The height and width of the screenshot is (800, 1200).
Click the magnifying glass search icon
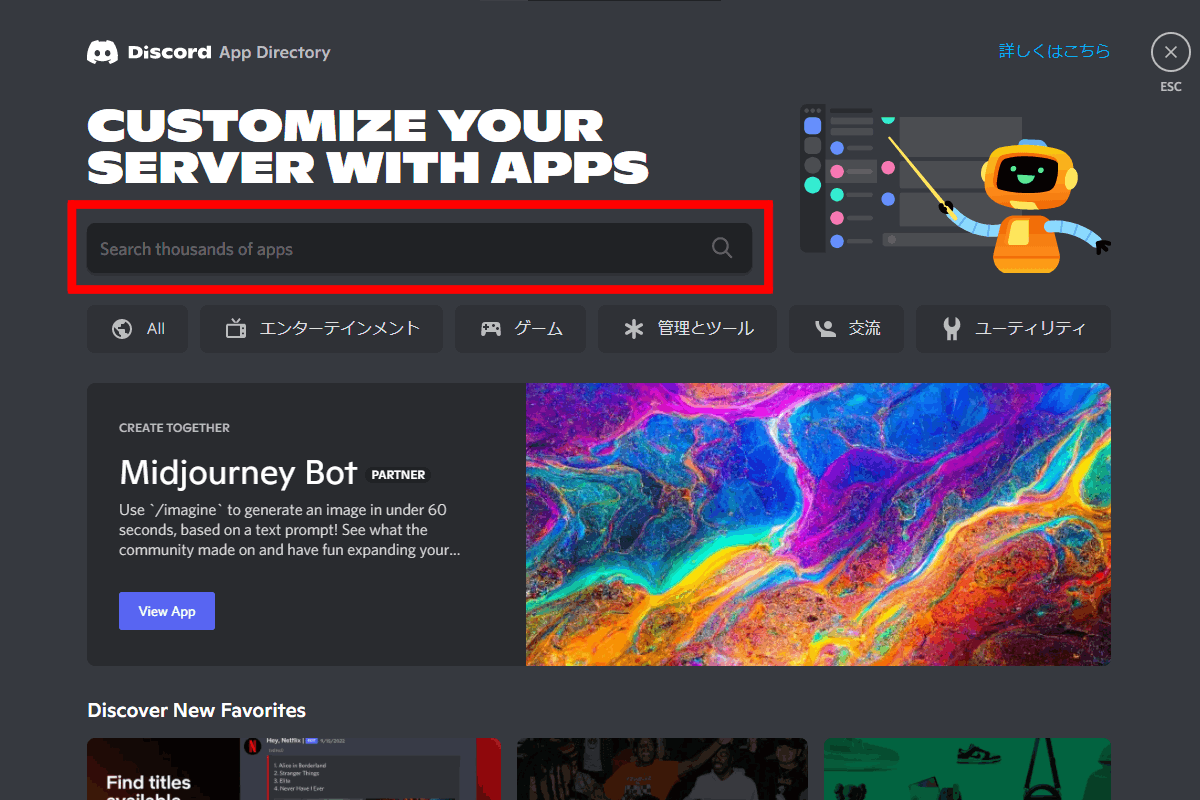[722, 248]
